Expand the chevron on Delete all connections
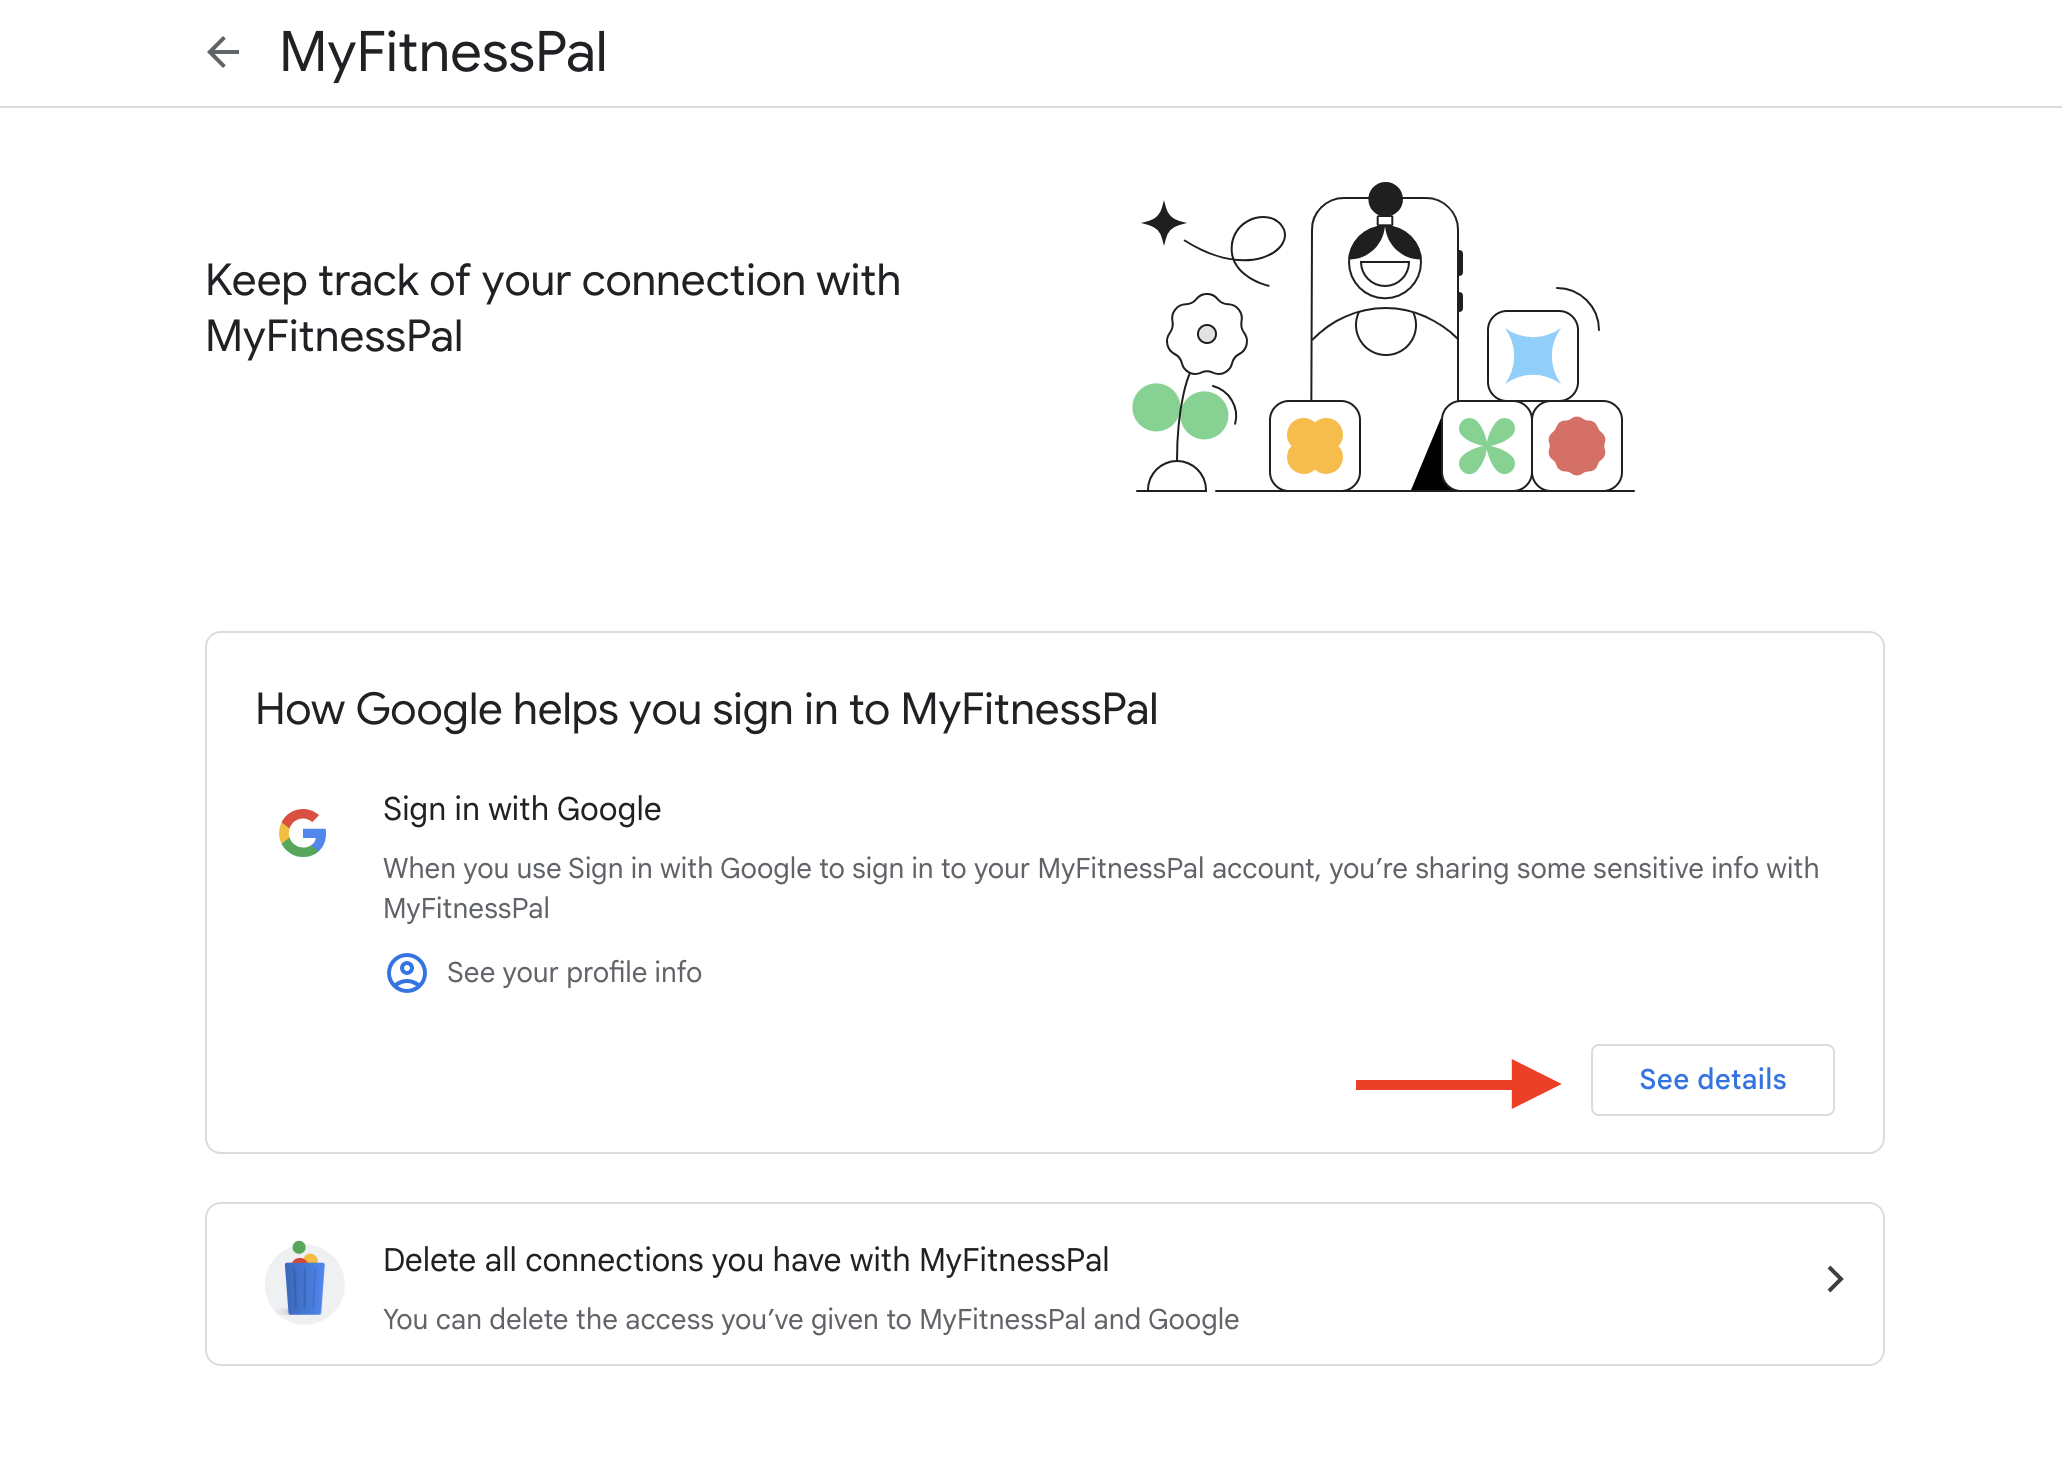 [x=1834, y=1280]
